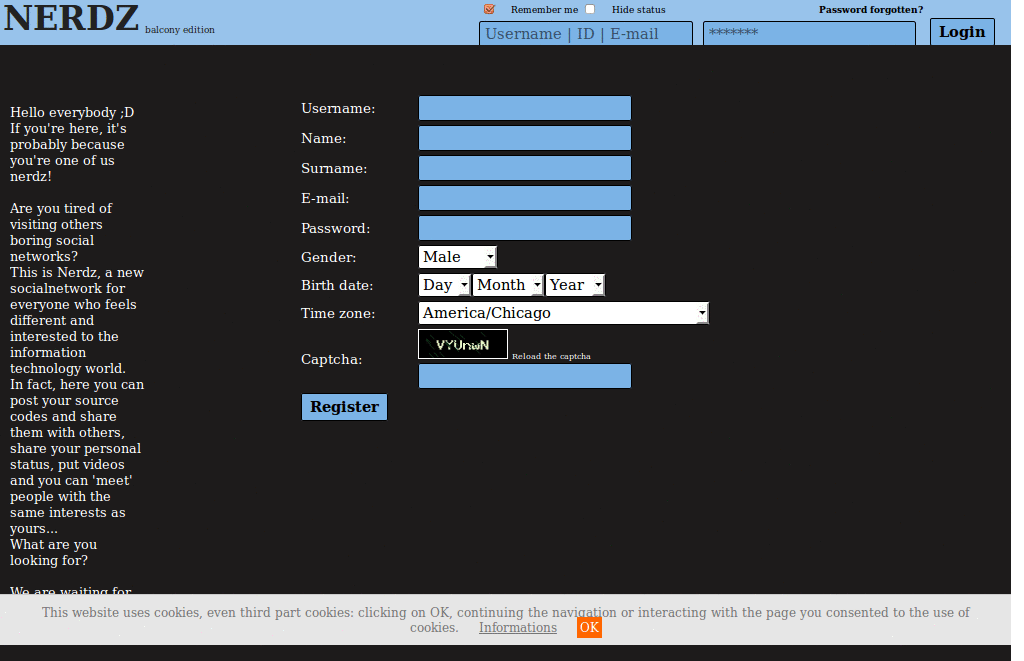The image size is (1024, 661).
Task: Open the Time zone dropdown
Action: point(563,313)
